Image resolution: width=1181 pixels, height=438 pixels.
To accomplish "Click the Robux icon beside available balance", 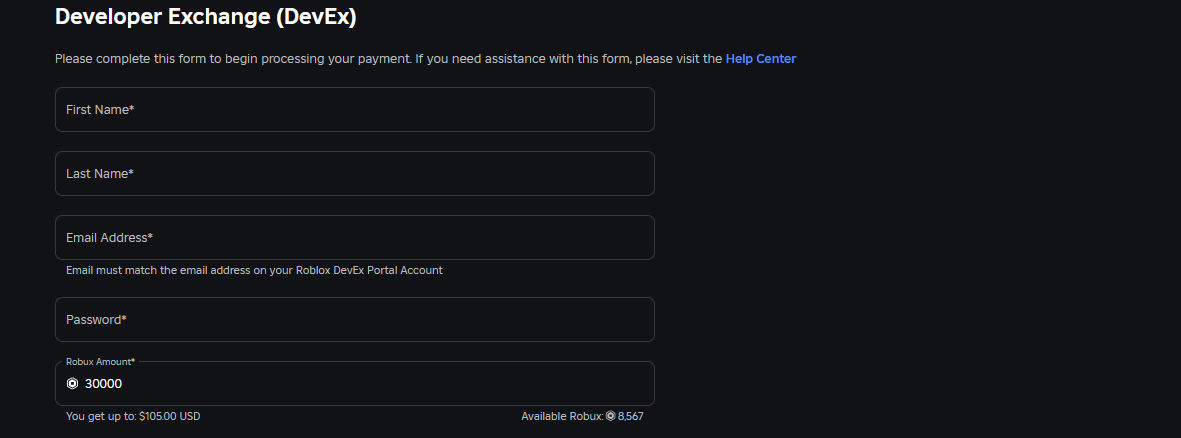I will pyautogui.click(x=610, y=416).
